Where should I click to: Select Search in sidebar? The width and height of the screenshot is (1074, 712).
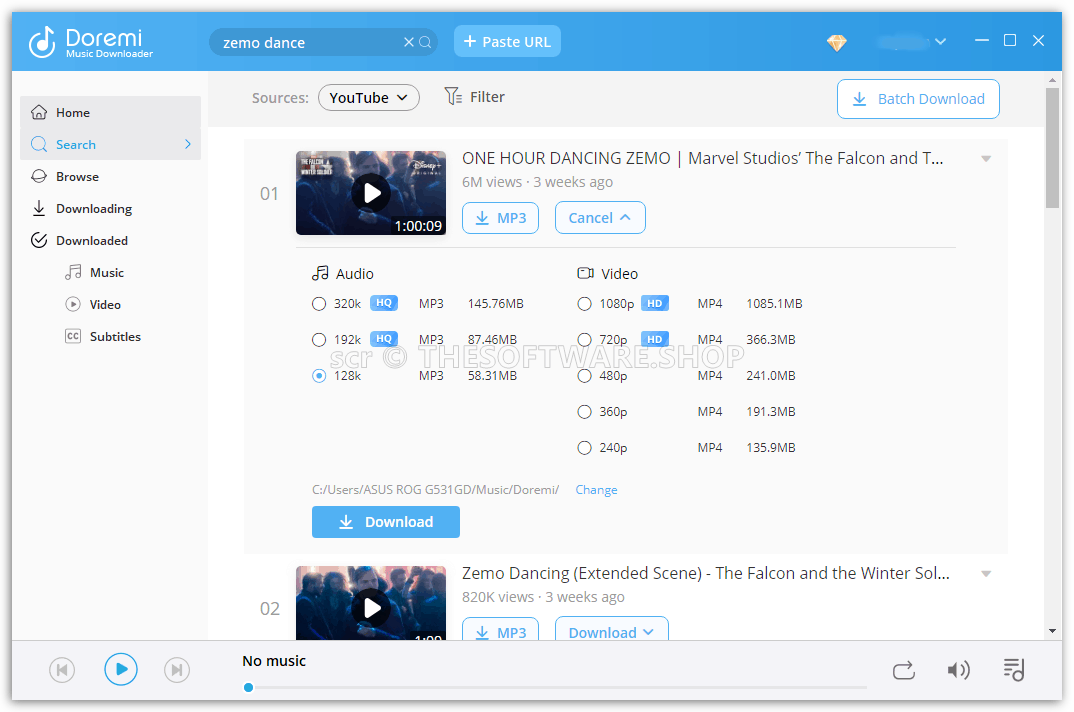(x=110, y=145)
